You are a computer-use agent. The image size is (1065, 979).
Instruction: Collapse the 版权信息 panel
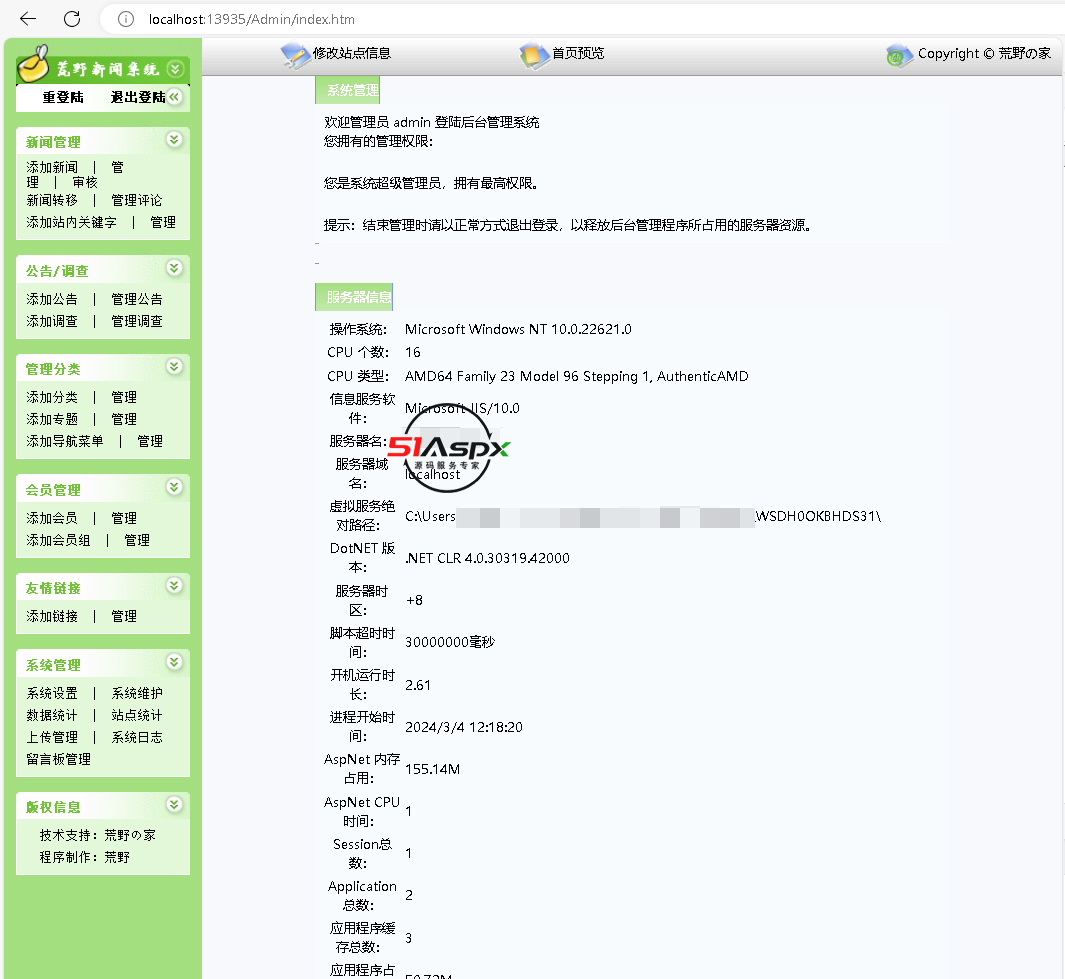click(175, 804)
